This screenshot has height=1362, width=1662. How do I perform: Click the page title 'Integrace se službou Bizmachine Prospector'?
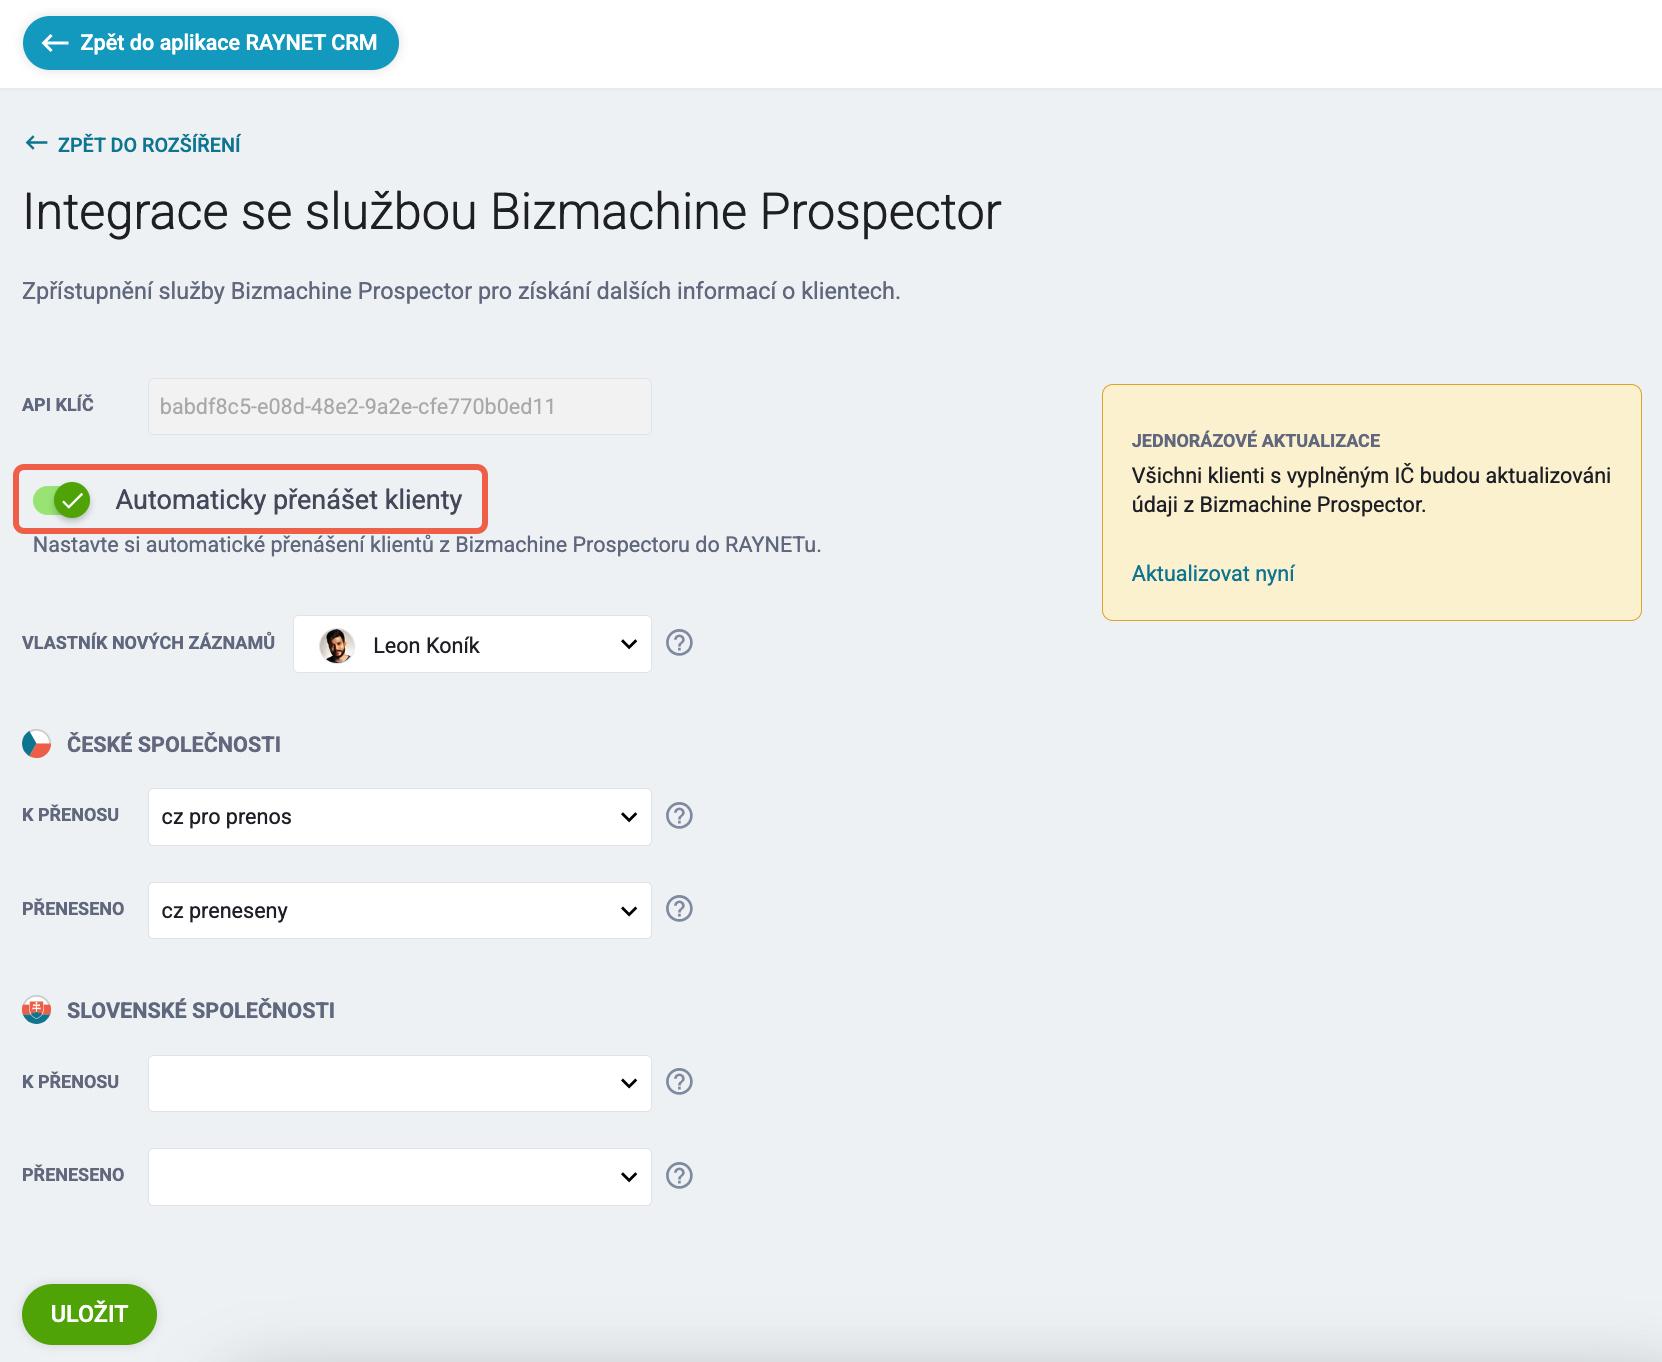click(x=512, y=212)
